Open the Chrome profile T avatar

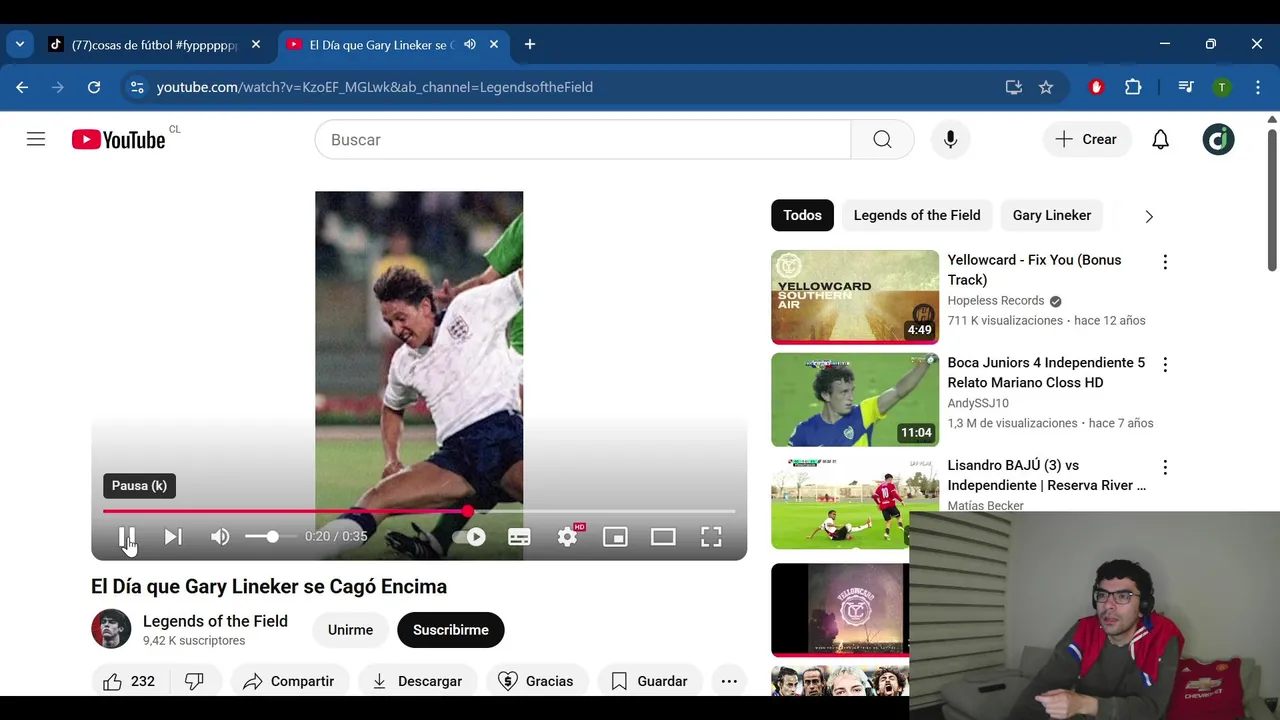coord(1222,87)
